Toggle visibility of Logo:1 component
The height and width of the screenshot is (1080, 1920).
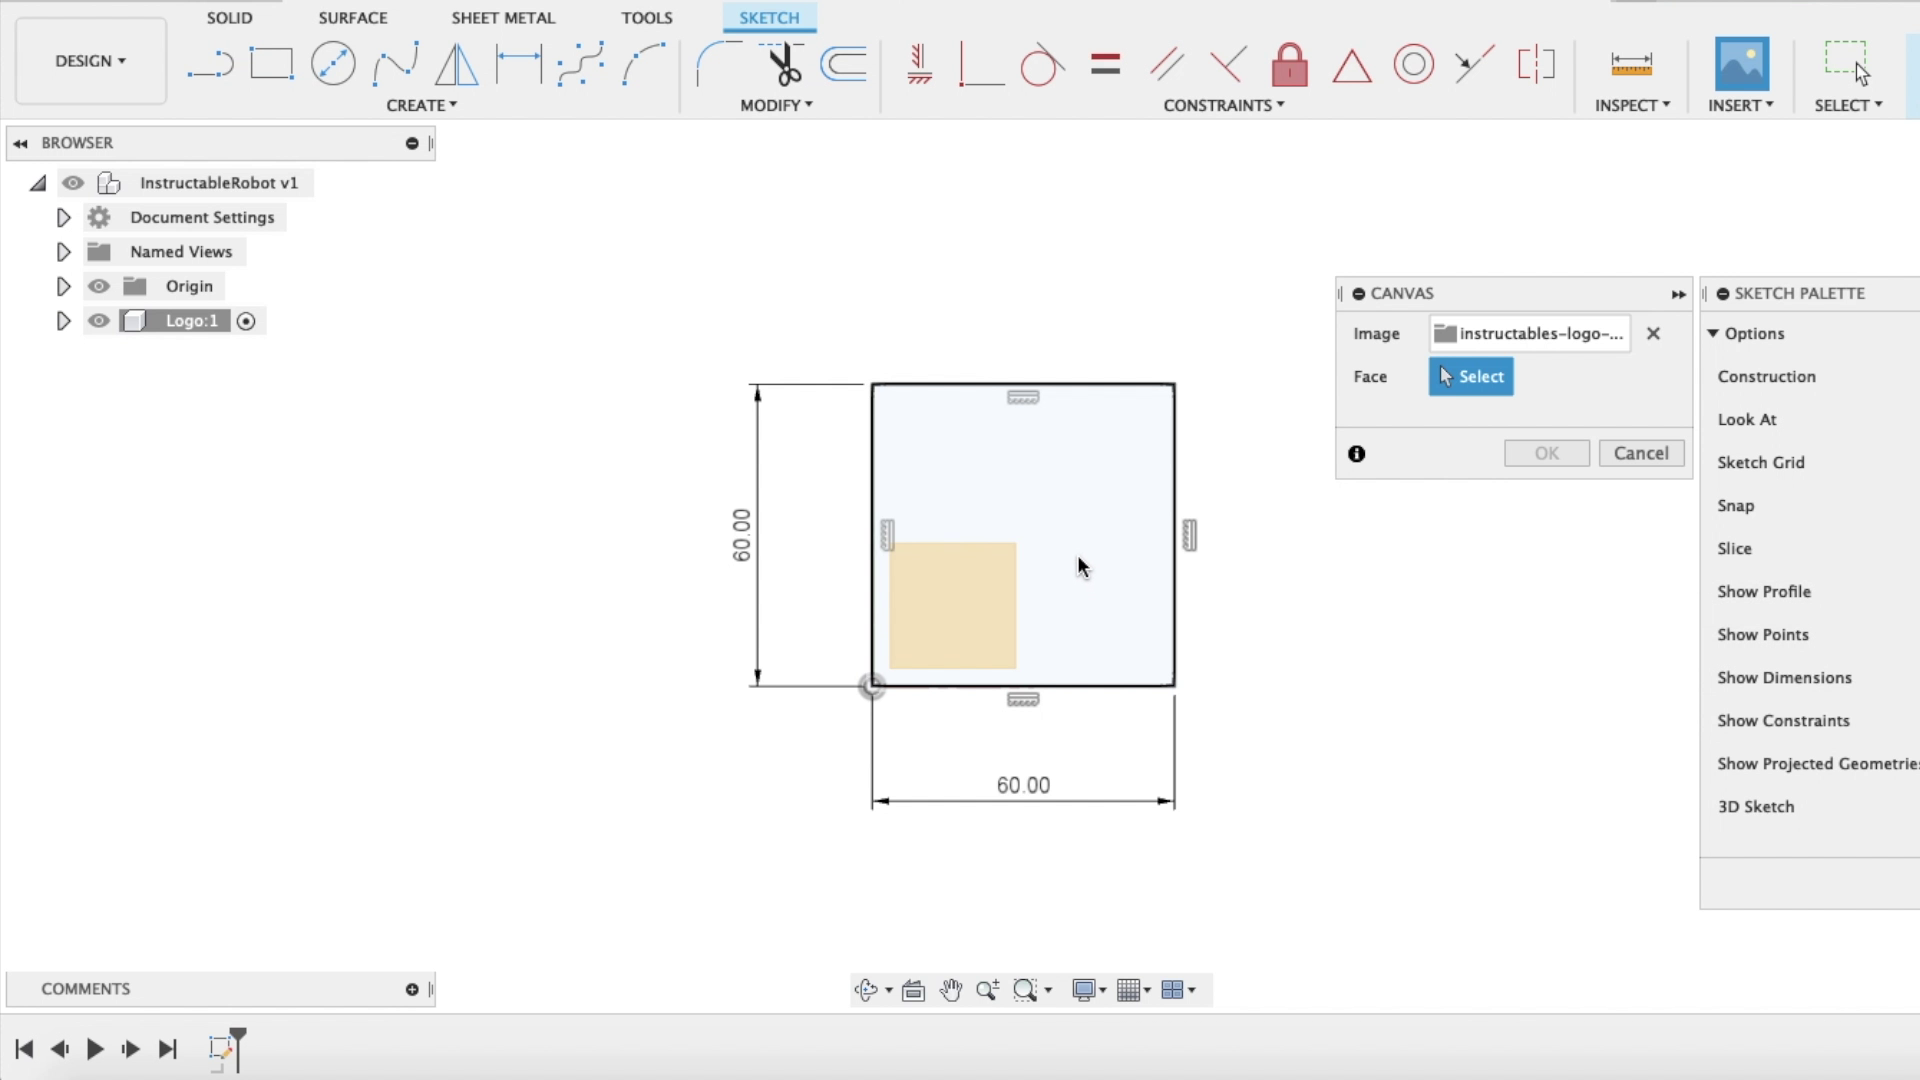(98, 321)
